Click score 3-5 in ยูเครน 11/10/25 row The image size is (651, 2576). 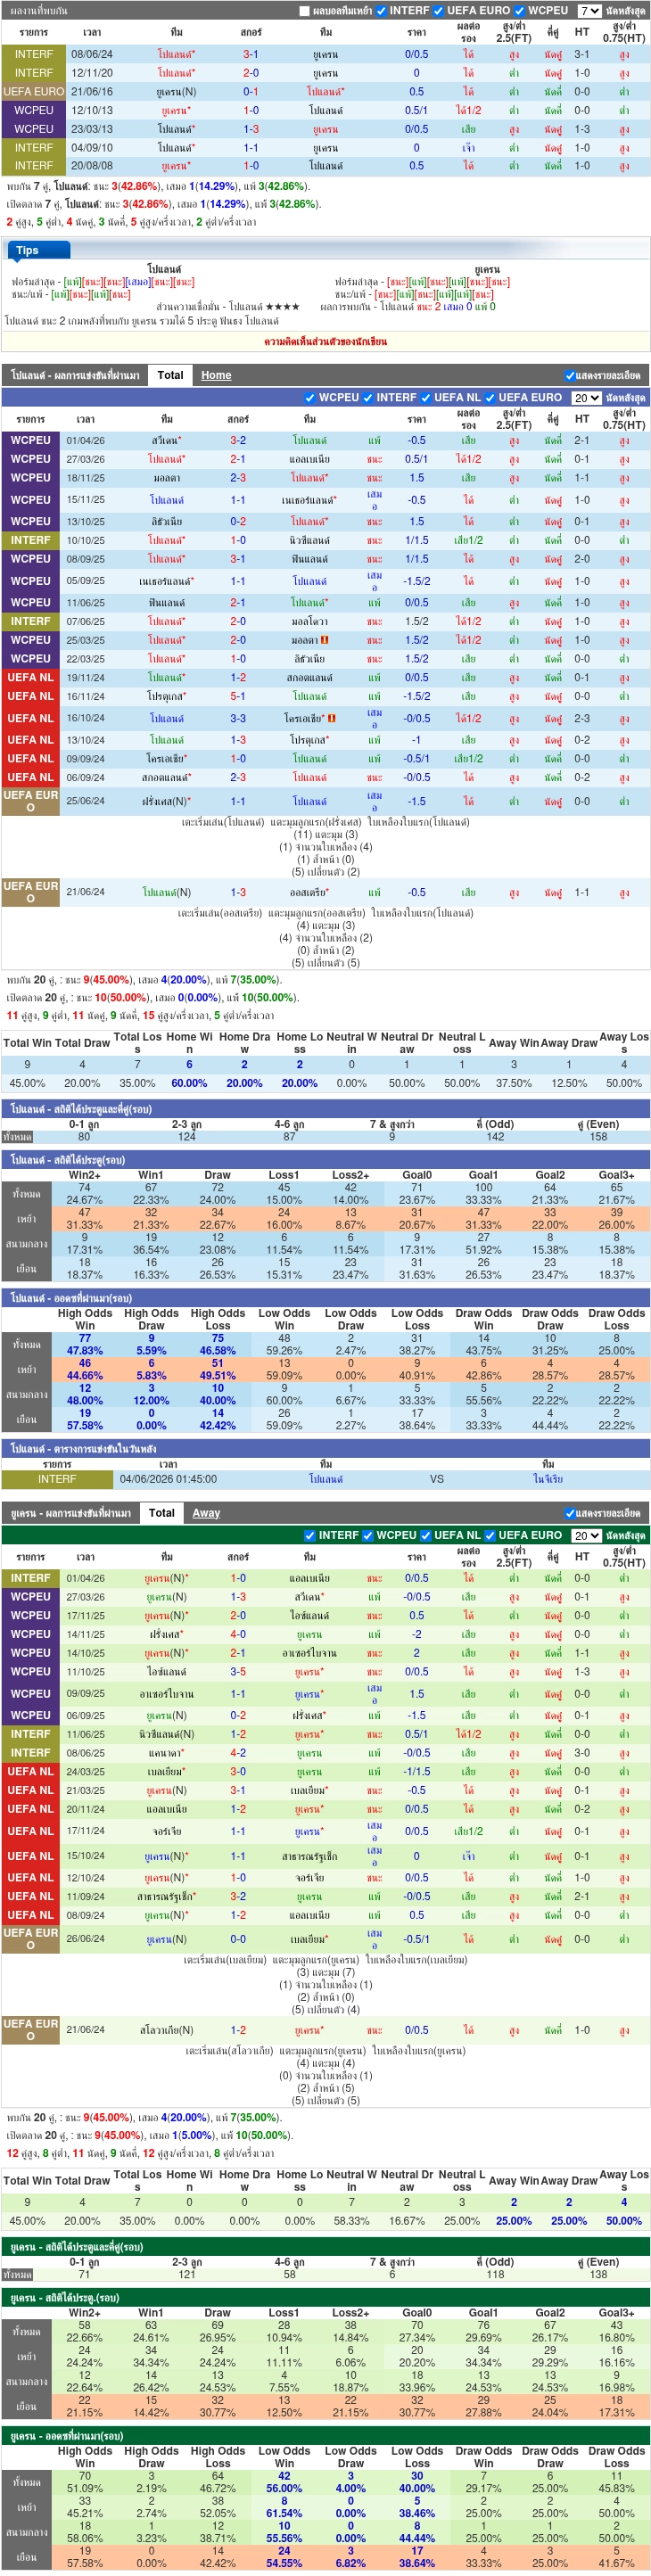coord(238,1672)
